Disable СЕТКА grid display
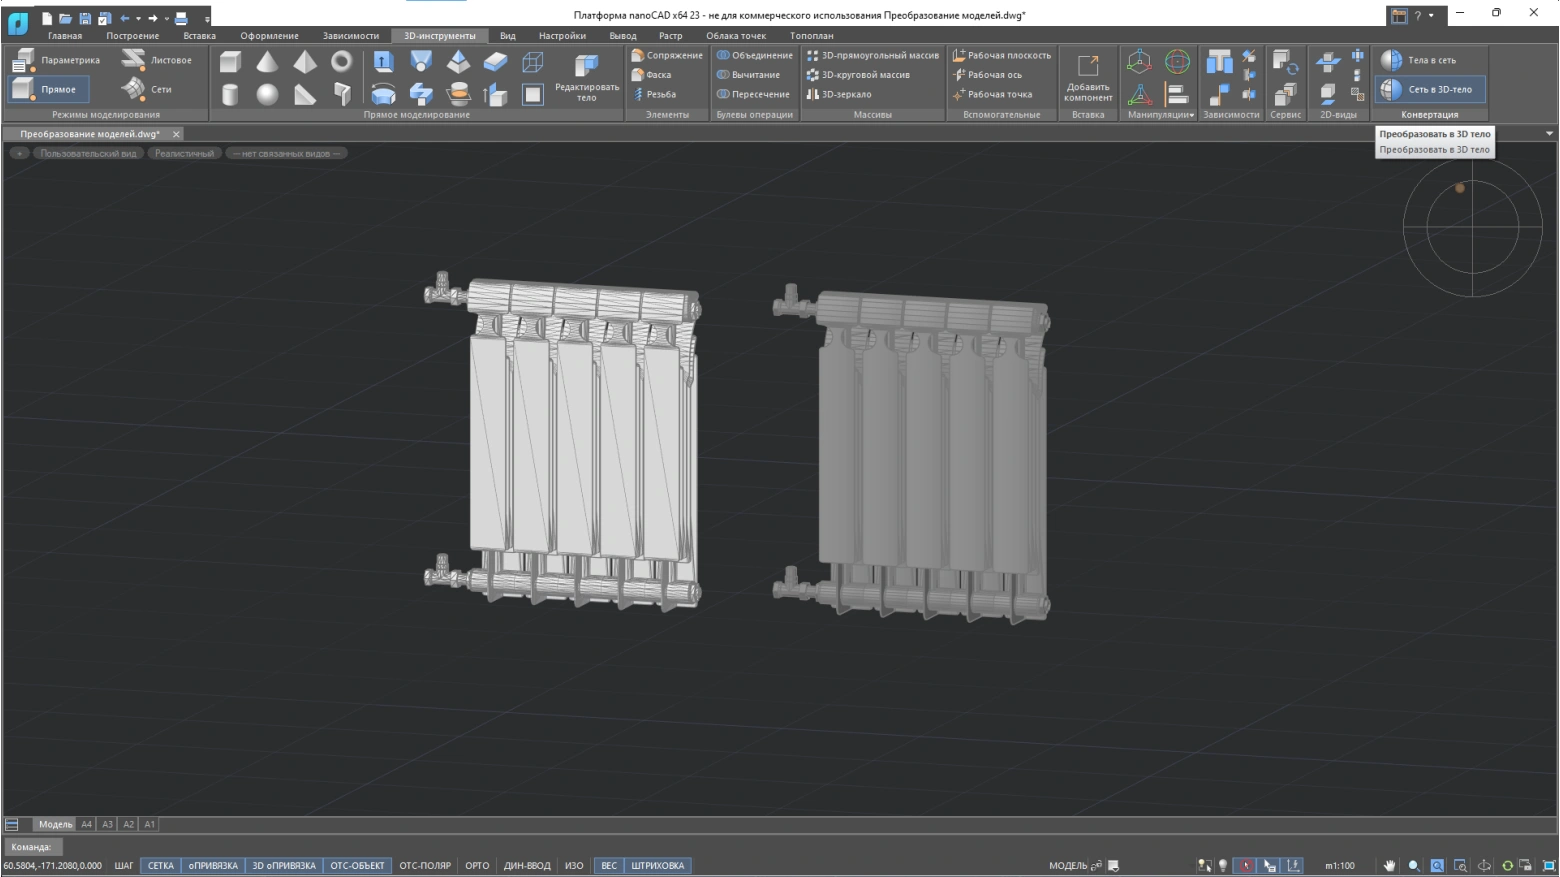This screenshot has height=877, width=1560. click(x=160, y=865)
